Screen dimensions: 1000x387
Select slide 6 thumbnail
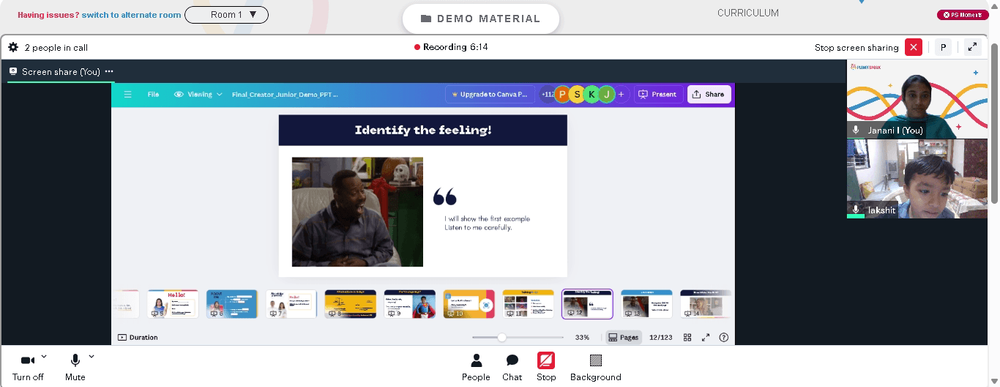(232, 304)
